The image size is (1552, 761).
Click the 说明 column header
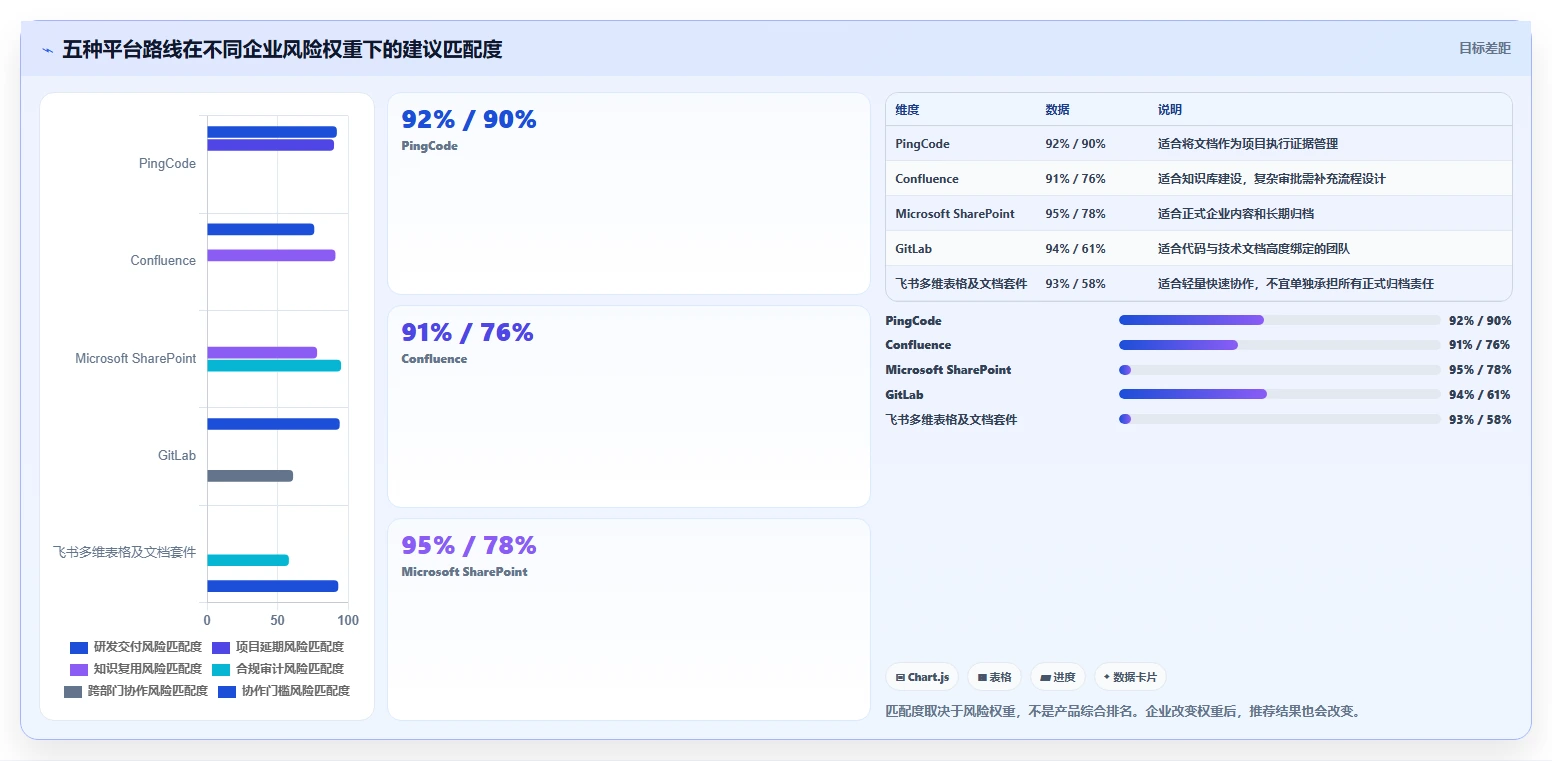[1170, 110]
